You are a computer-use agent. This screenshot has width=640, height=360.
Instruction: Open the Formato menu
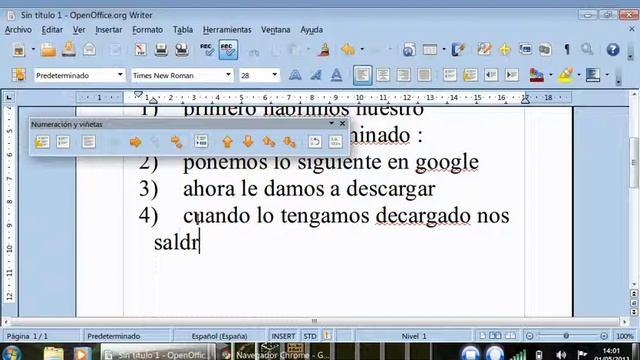pos(147,30)
